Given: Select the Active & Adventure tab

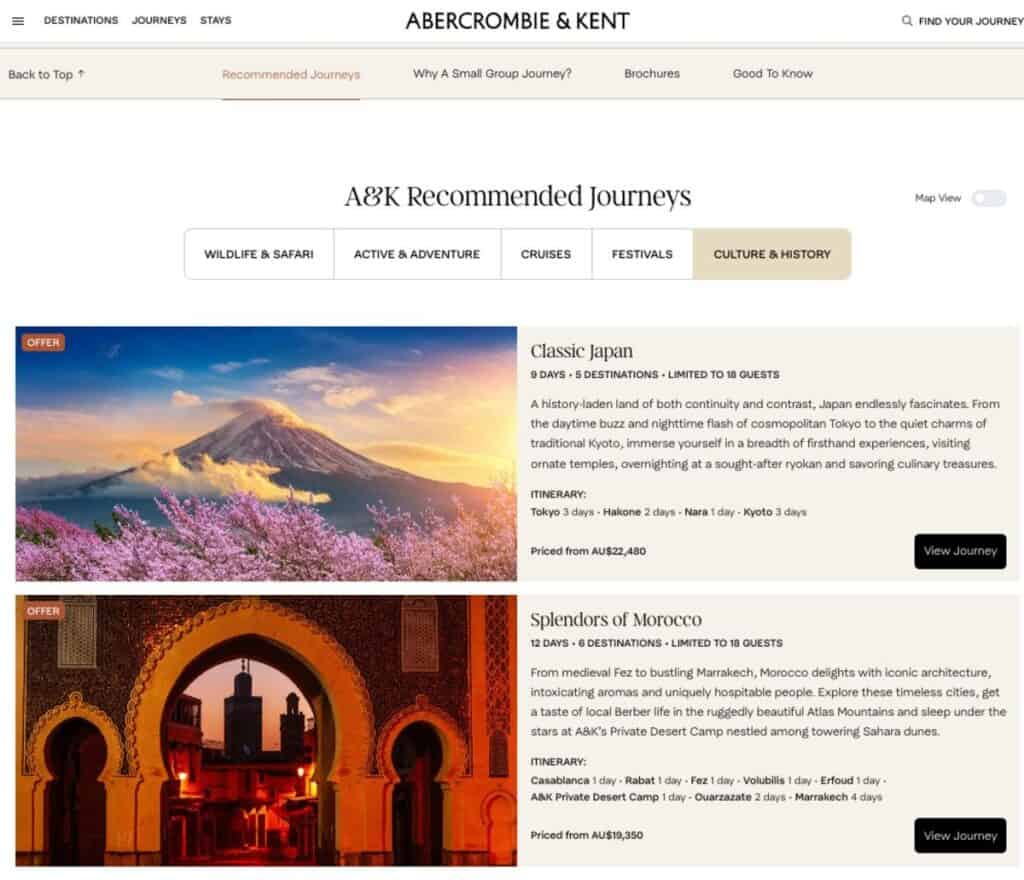Looking at the screenshot, I should click(x=417, y=254).
